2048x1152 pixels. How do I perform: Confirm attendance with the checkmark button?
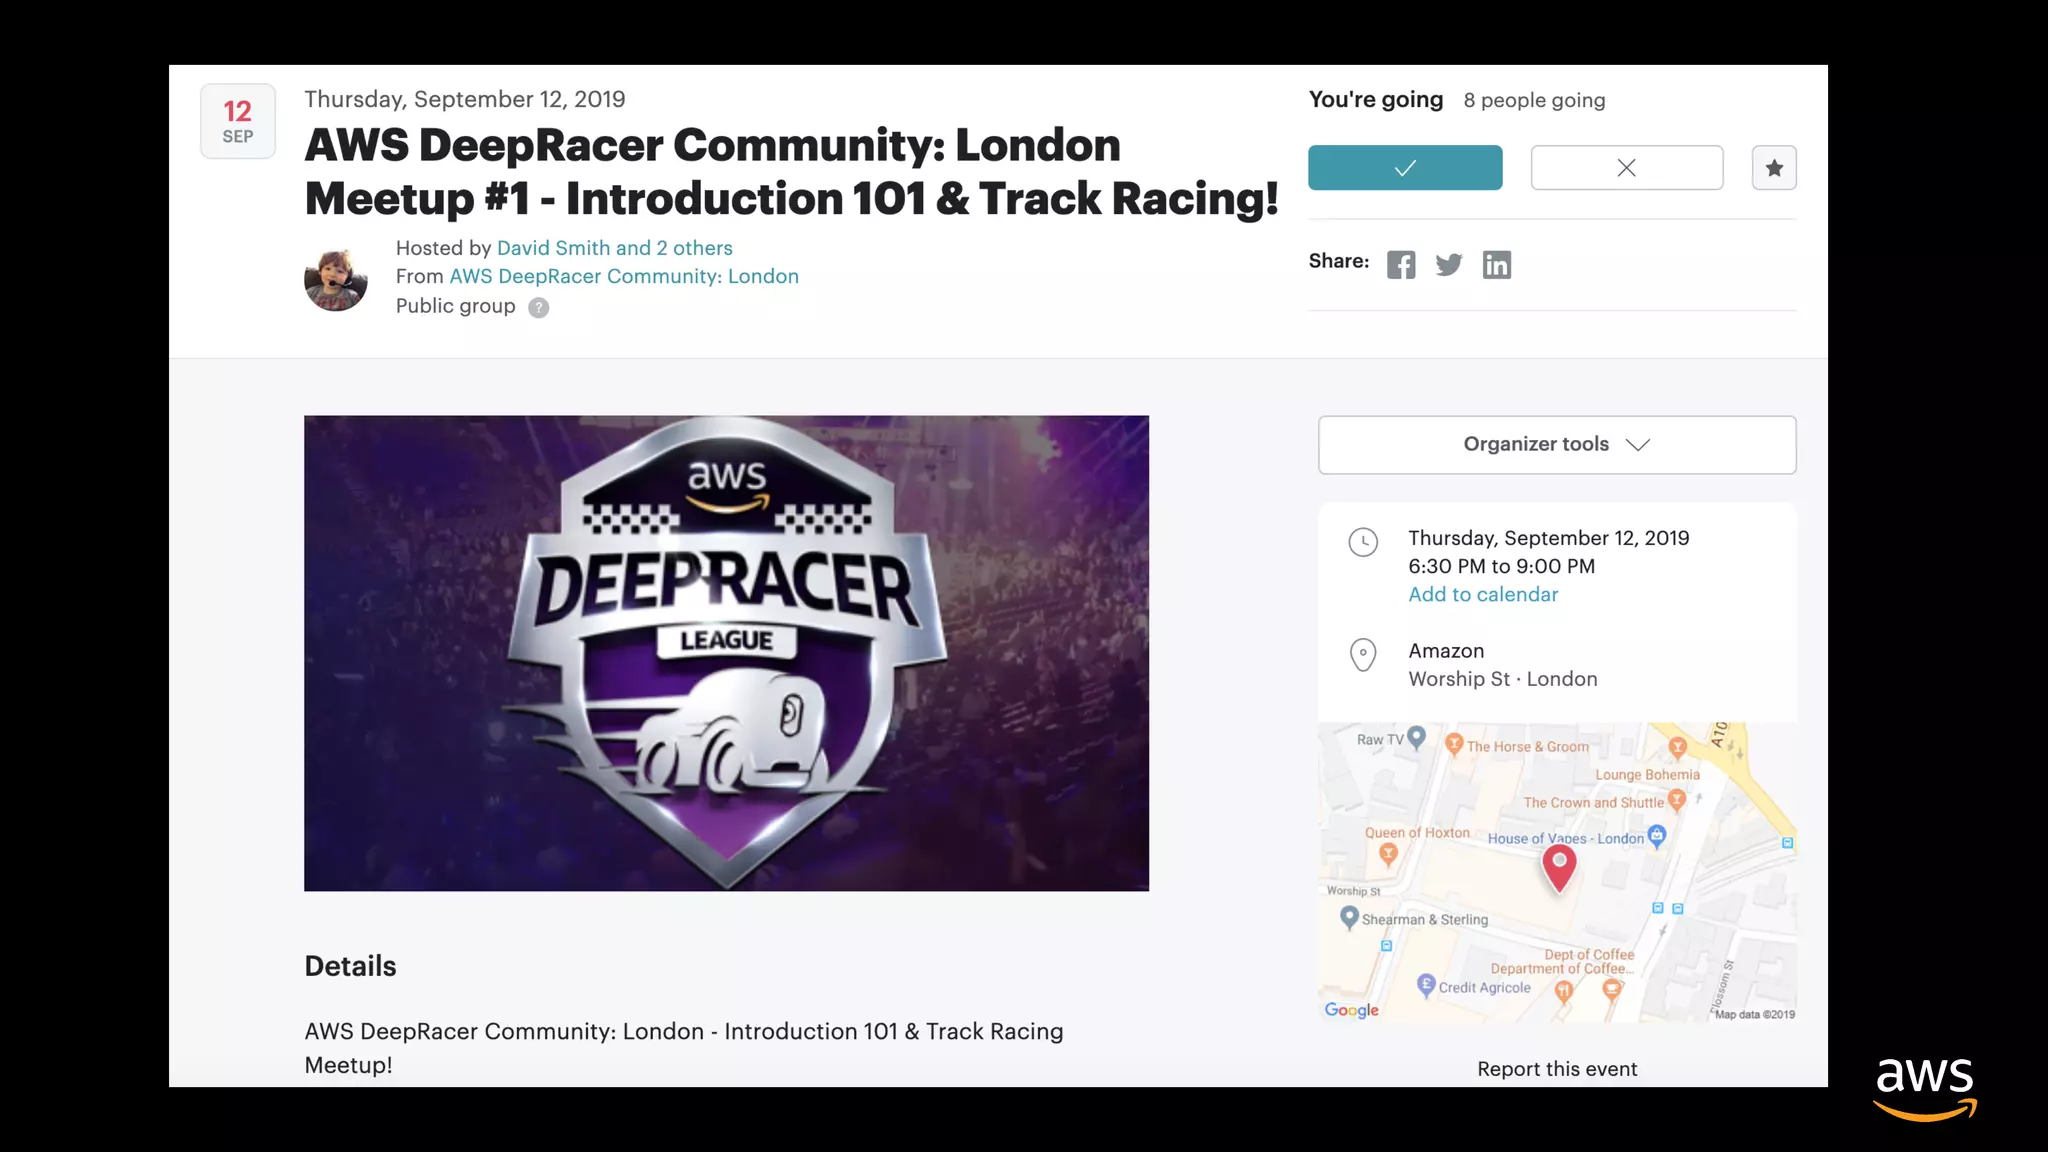click(1404, 168)
